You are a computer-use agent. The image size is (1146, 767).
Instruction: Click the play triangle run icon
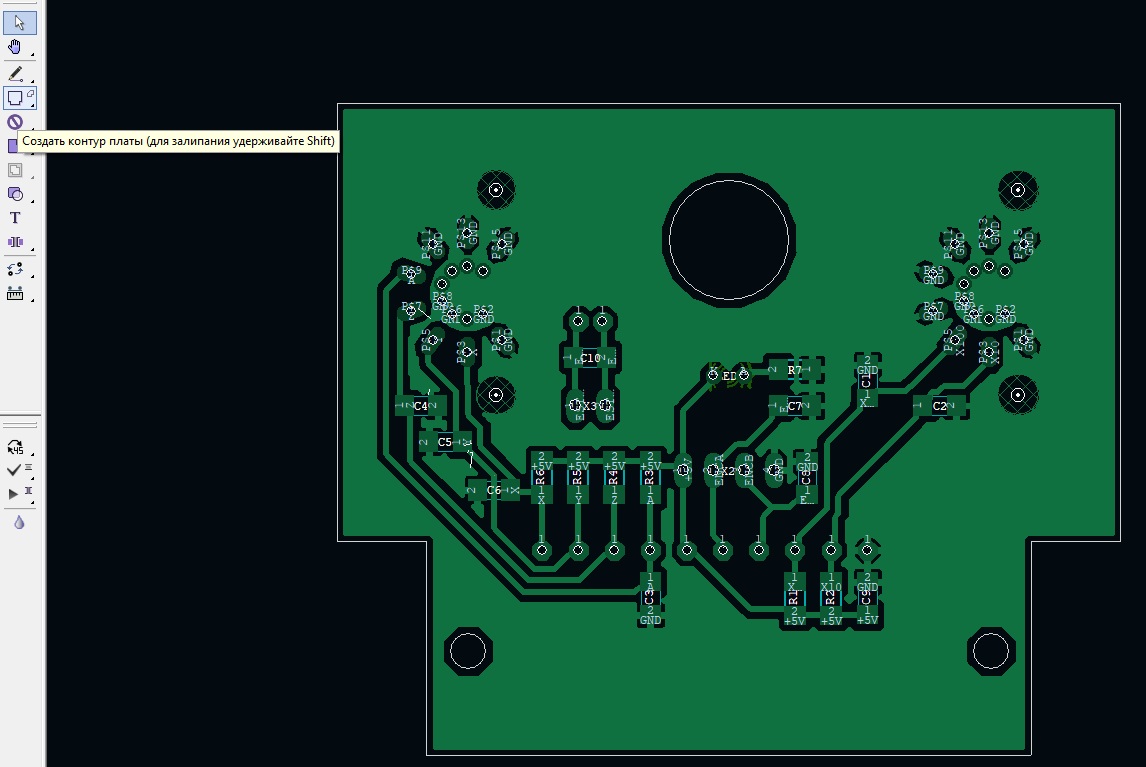click(12, 494)
